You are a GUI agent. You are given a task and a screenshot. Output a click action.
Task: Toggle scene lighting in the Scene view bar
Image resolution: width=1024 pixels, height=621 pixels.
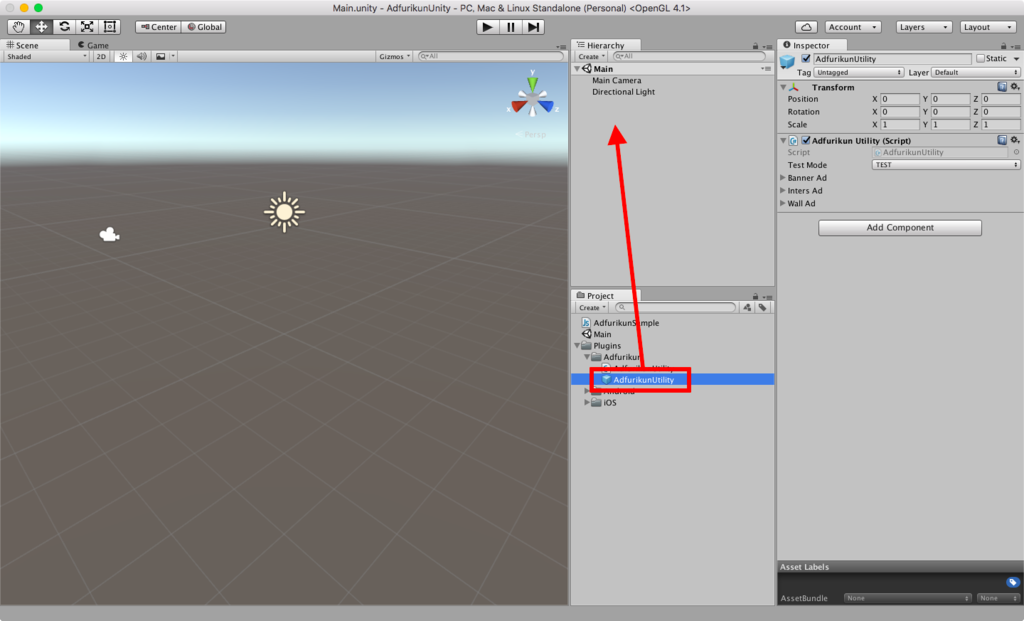(x=122, y=56)
